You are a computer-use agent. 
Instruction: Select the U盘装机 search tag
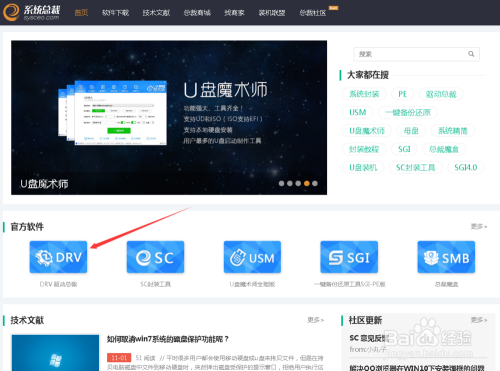click(363, 167)
